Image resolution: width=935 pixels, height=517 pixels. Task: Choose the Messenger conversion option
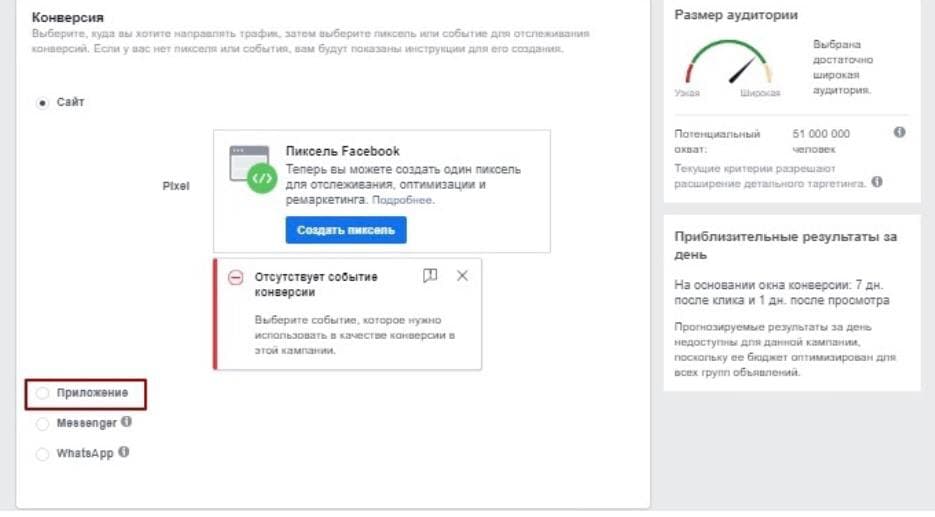pos(42,424)
